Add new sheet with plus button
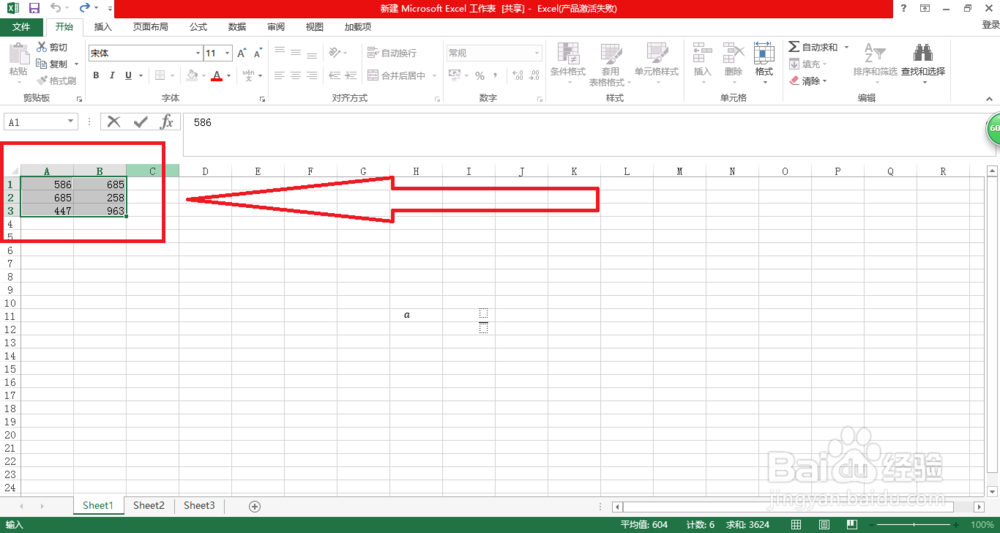1000x533 pixels. coord(255,506)
